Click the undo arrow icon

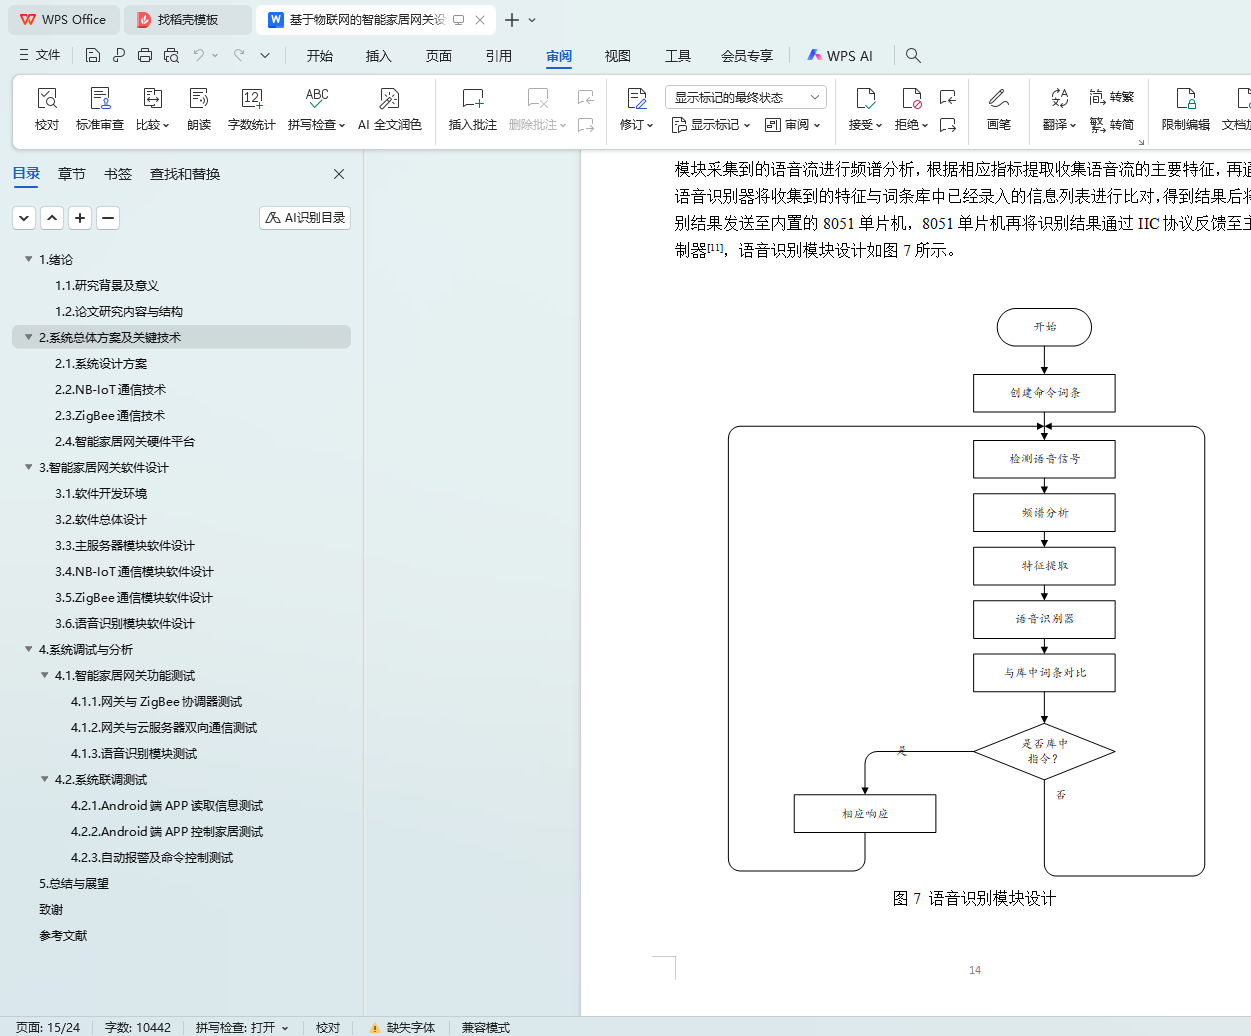(199, 55)
